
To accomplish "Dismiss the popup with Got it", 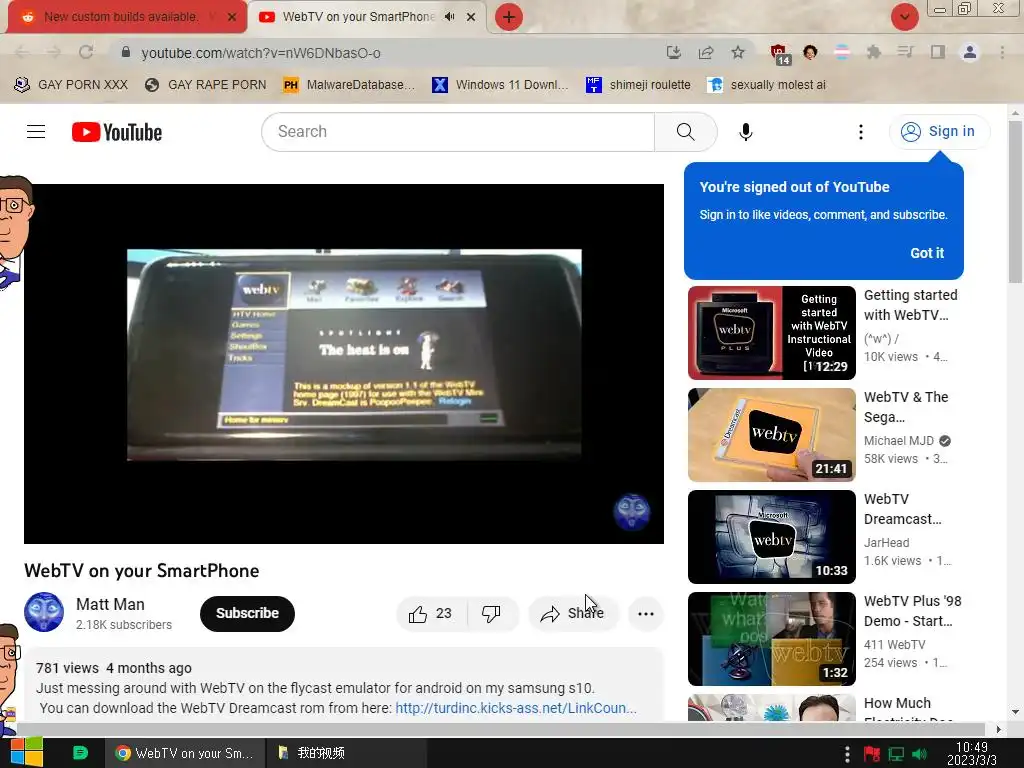I will [927, 253].
